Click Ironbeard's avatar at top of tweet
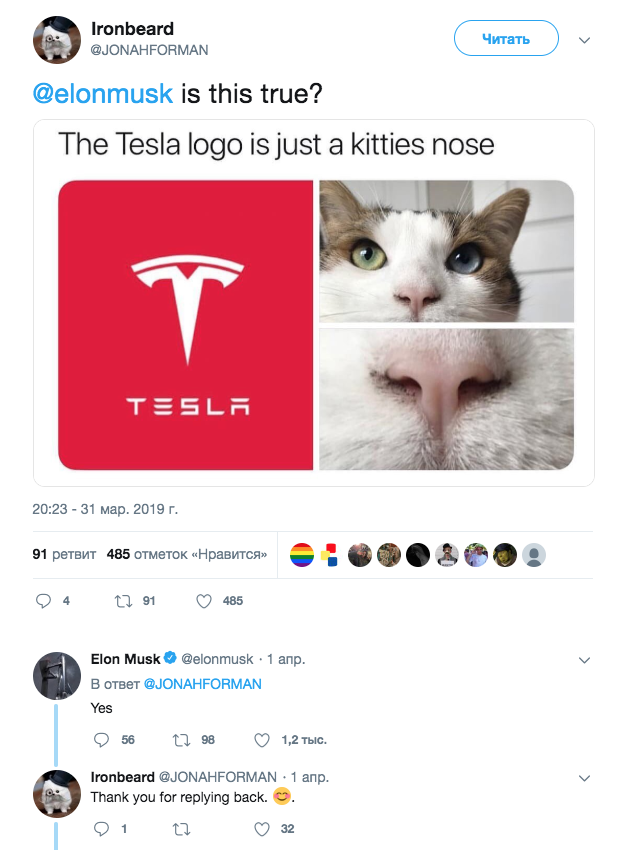This screenshot has width=625, height=850. (x=57, y=39)
